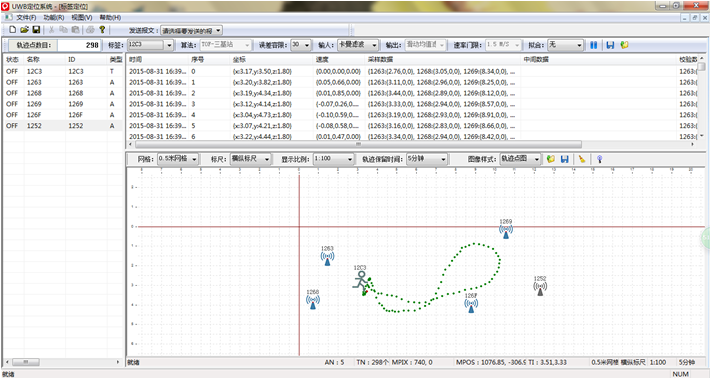The width and height of the screenshot is (711, 379).
Task: Select the data row with 序号 3
Action: 413,104
